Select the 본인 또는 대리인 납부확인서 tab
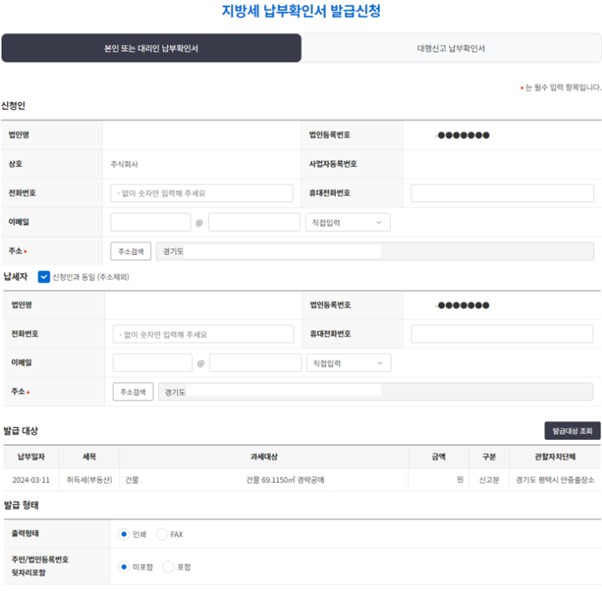 coord(151,48)
